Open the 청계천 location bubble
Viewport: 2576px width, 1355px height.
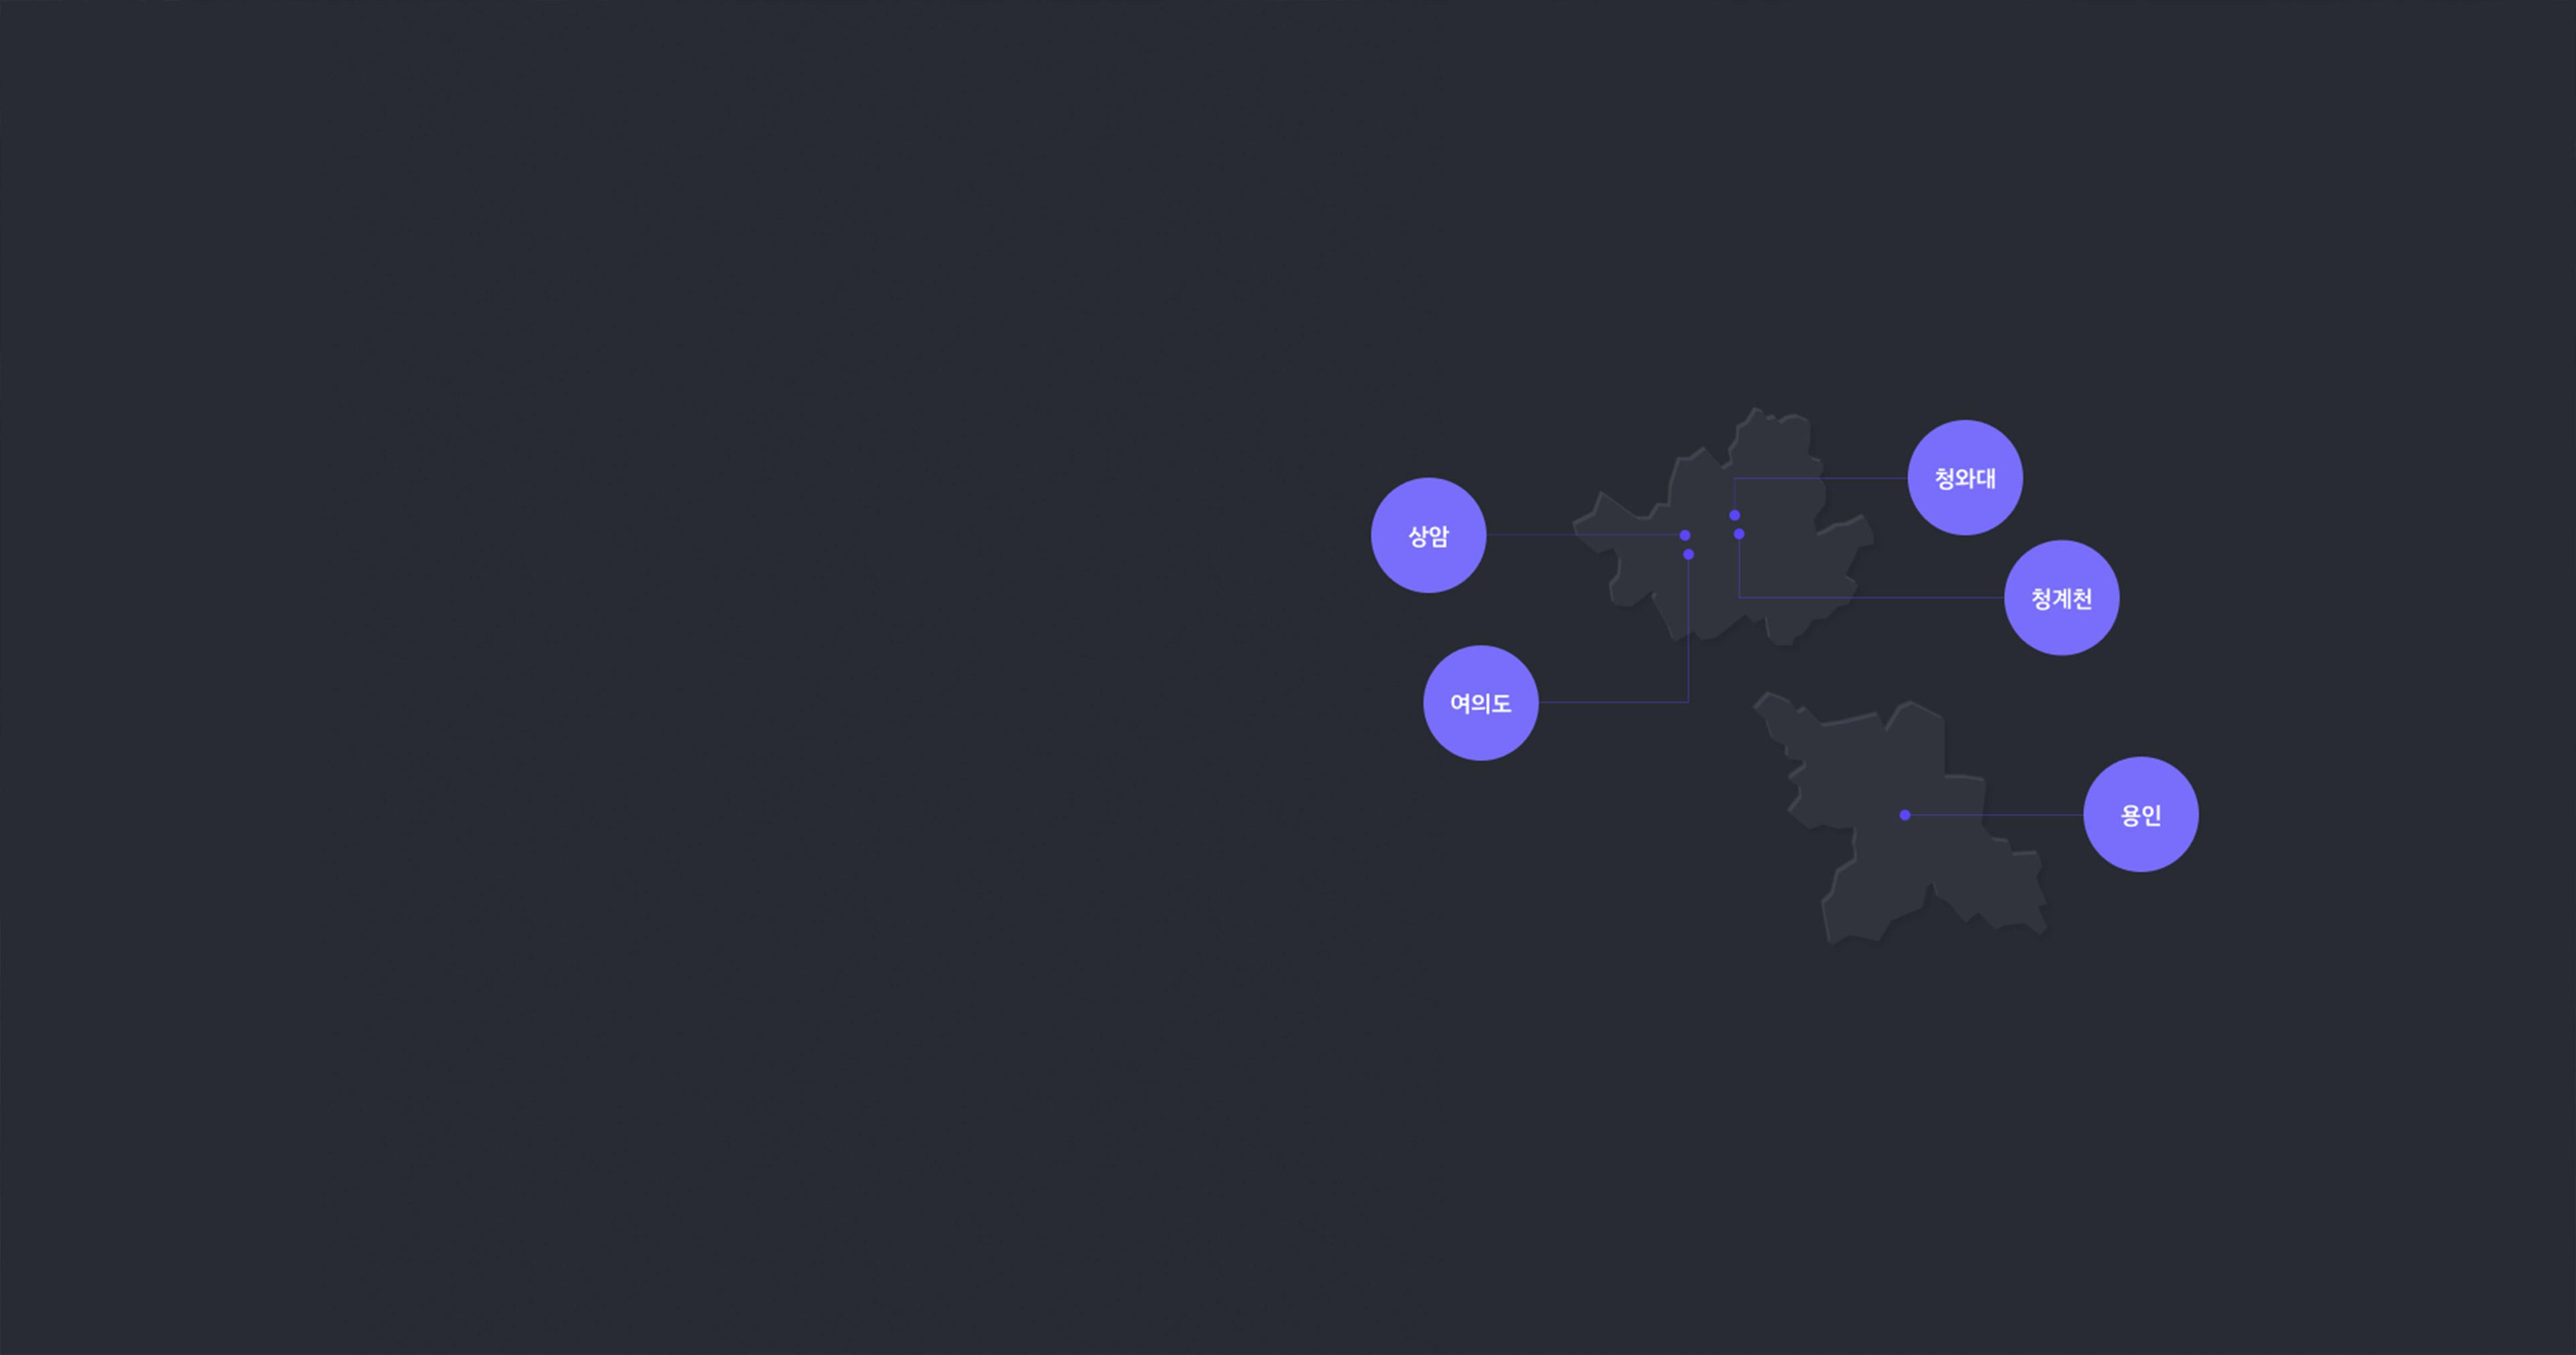click(2061, 598)
